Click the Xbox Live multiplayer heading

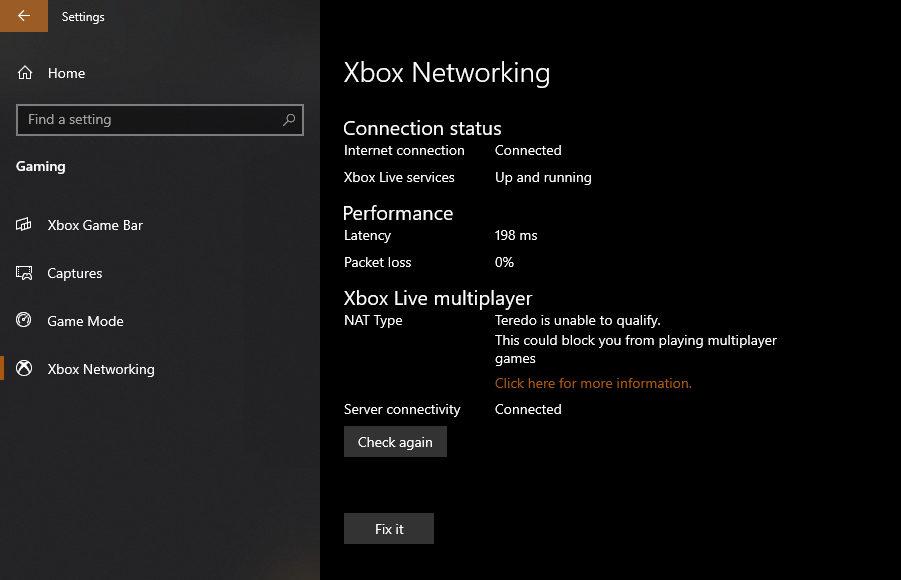[438, 298]
